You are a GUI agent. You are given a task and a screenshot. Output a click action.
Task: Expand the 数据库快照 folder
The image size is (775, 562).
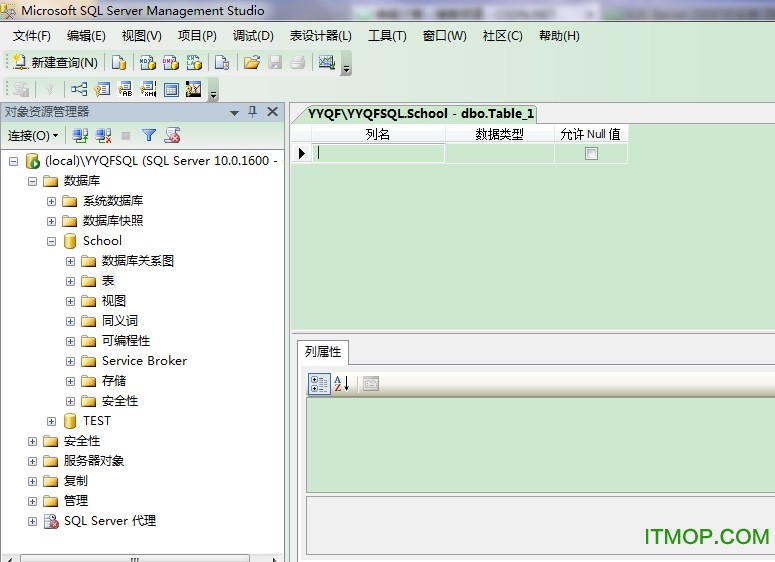(x=51, y=221)
